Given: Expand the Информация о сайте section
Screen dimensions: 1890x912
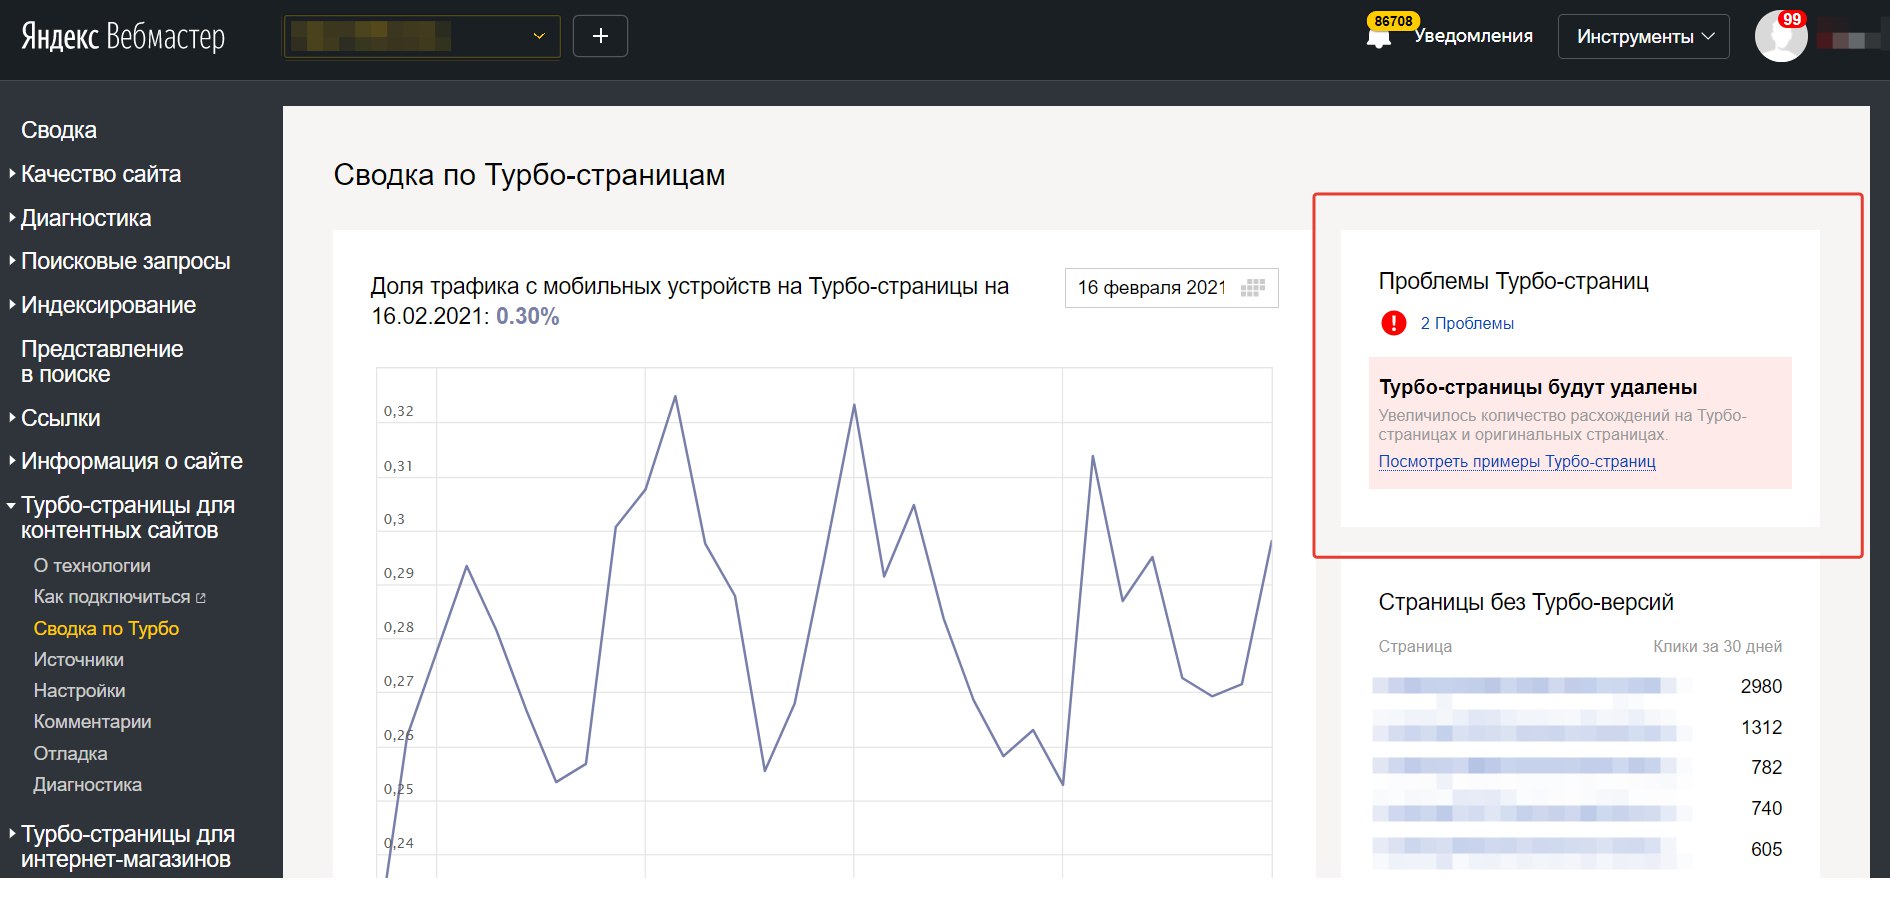Looking at the screenshot, I should pyautogui.click(x=132, y=461).
